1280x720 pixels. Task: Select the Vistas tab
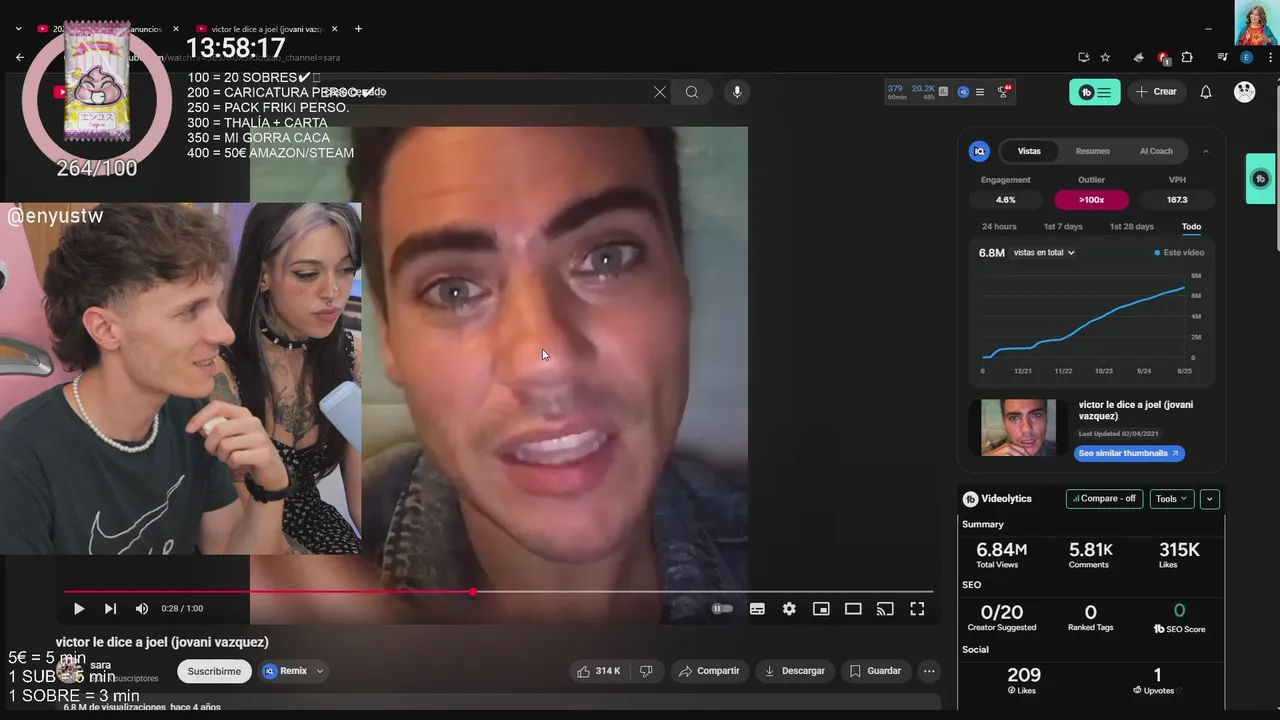click(1029, 151)
